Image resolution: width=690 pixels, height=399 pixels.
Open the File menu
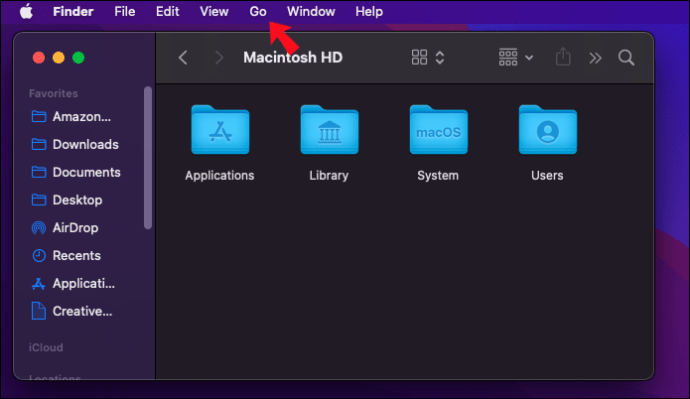click(x=125, y=11)
